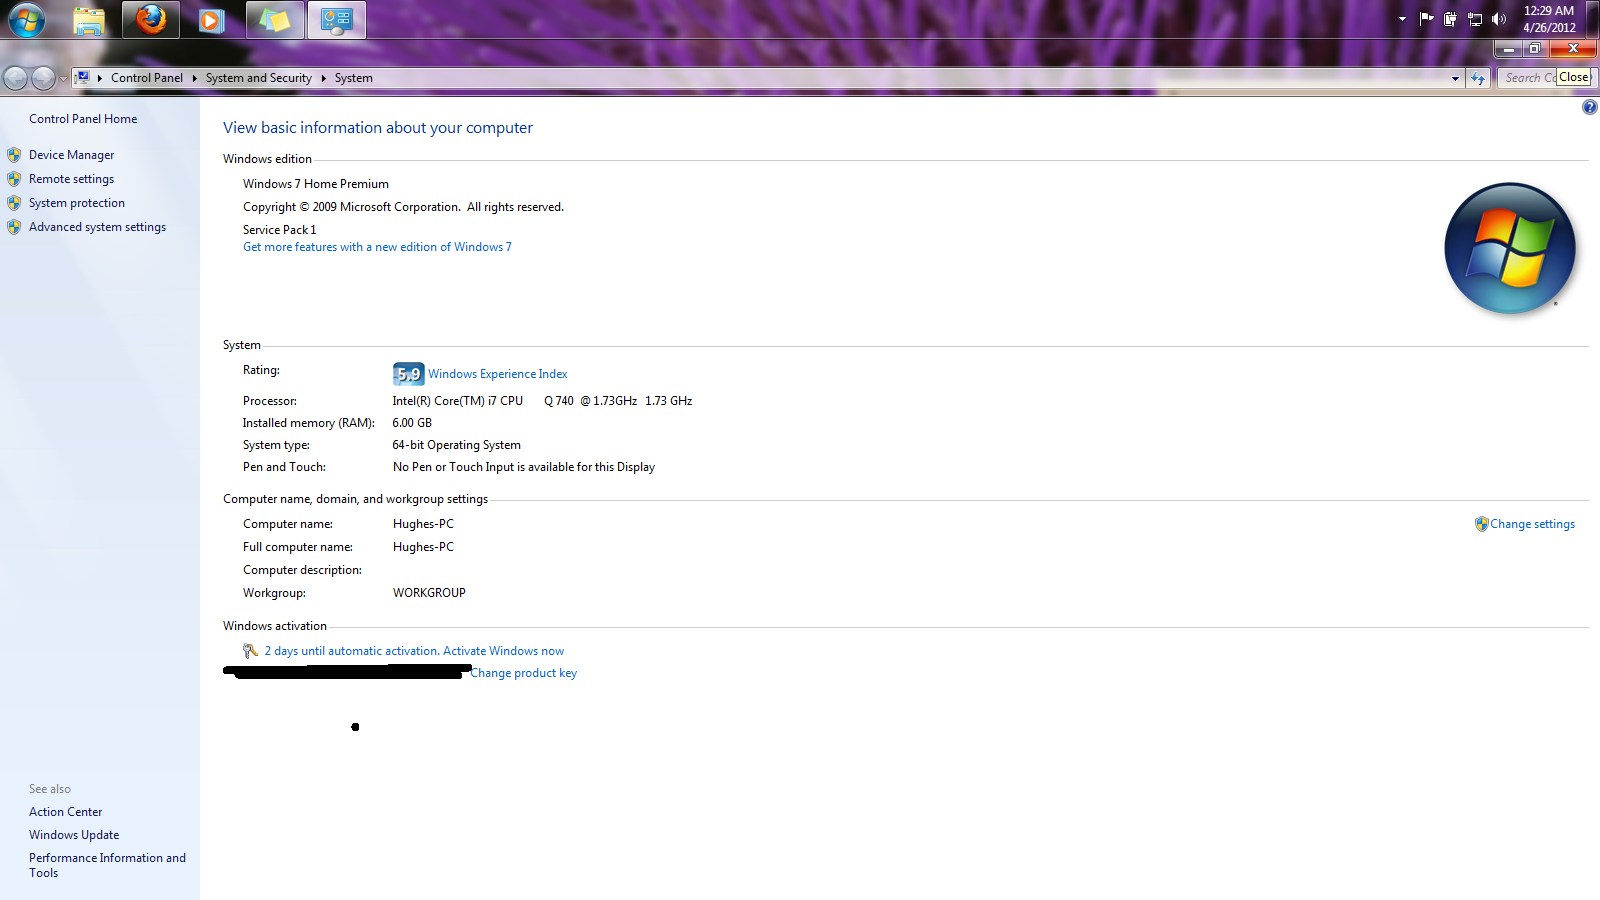
Task: Click shield icon beside Device Manager
Action: point(14,155)
